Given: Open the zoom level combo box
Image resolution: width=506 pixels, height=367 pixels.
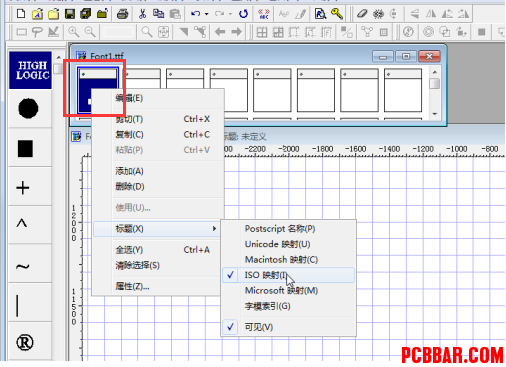Looking at the screenshot, I should pyautogui.click(x=118, y=32).
